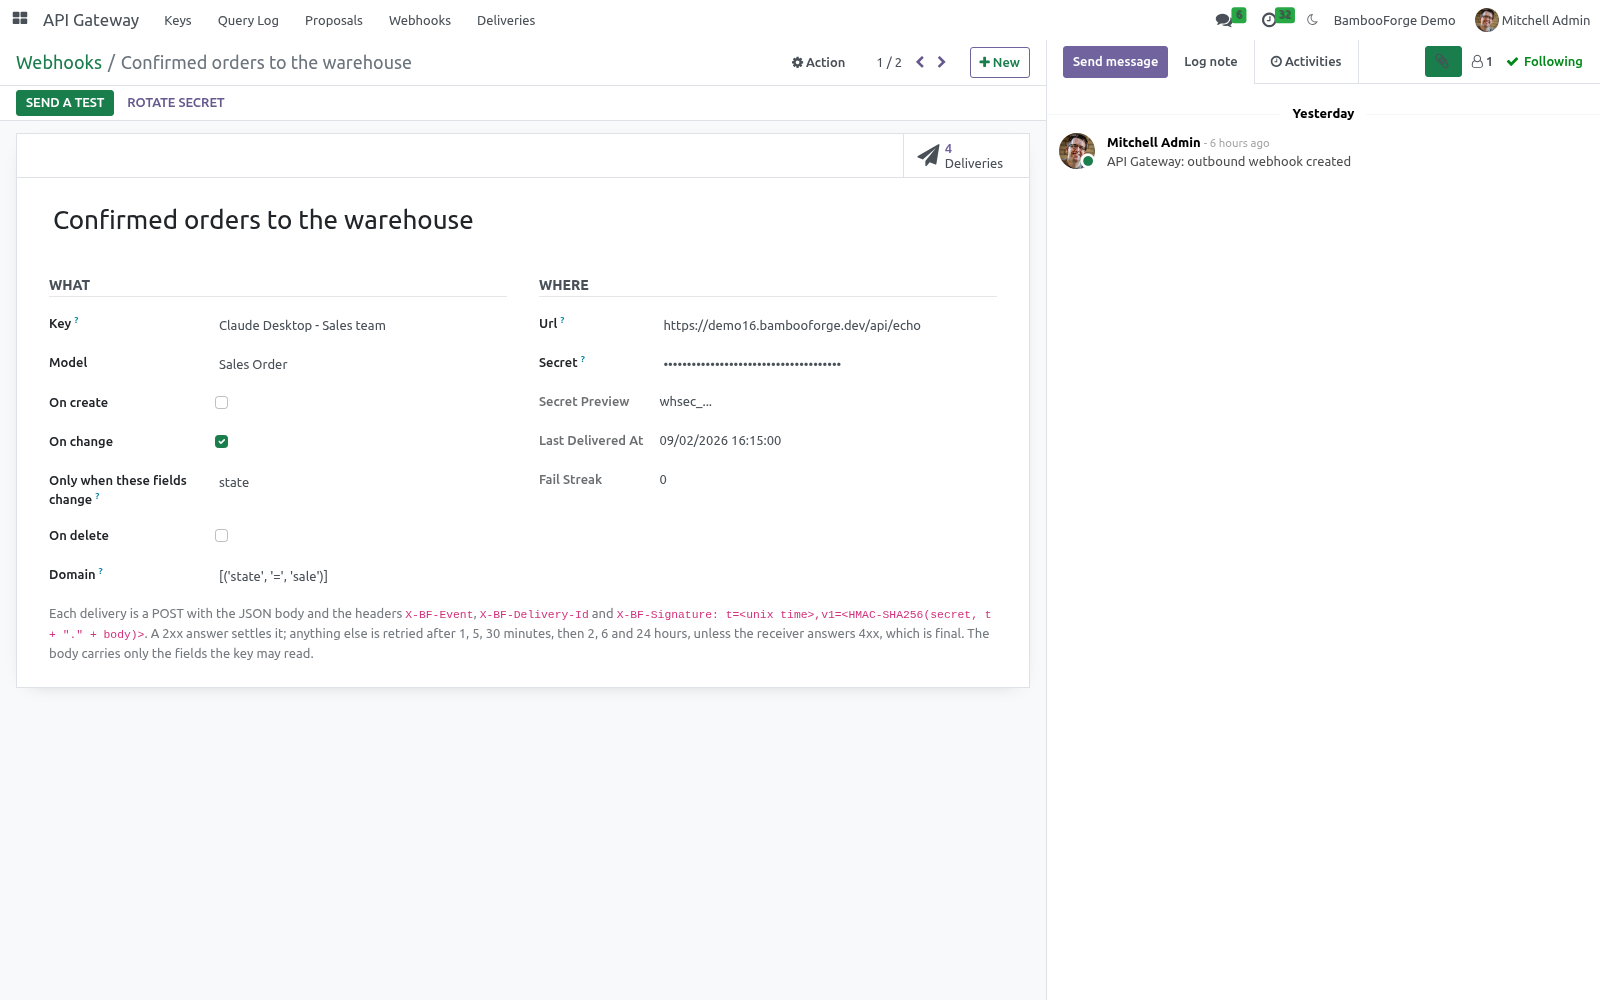
Task: Show help tooltip next to Url
Action: click(562, 320)
